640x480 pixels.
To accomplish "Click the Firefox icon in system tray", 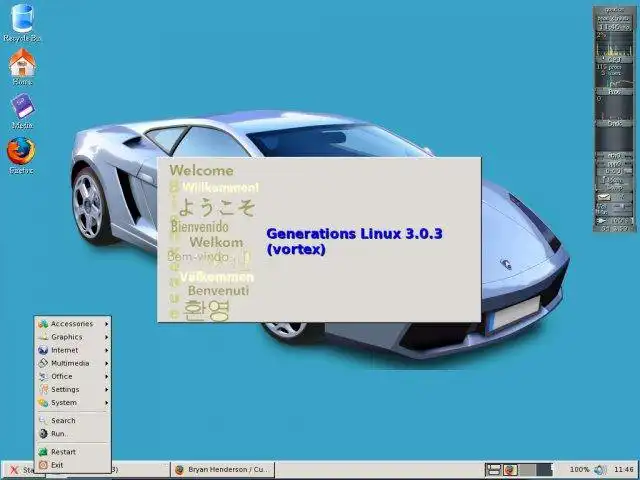I will [x=510, y=470].
